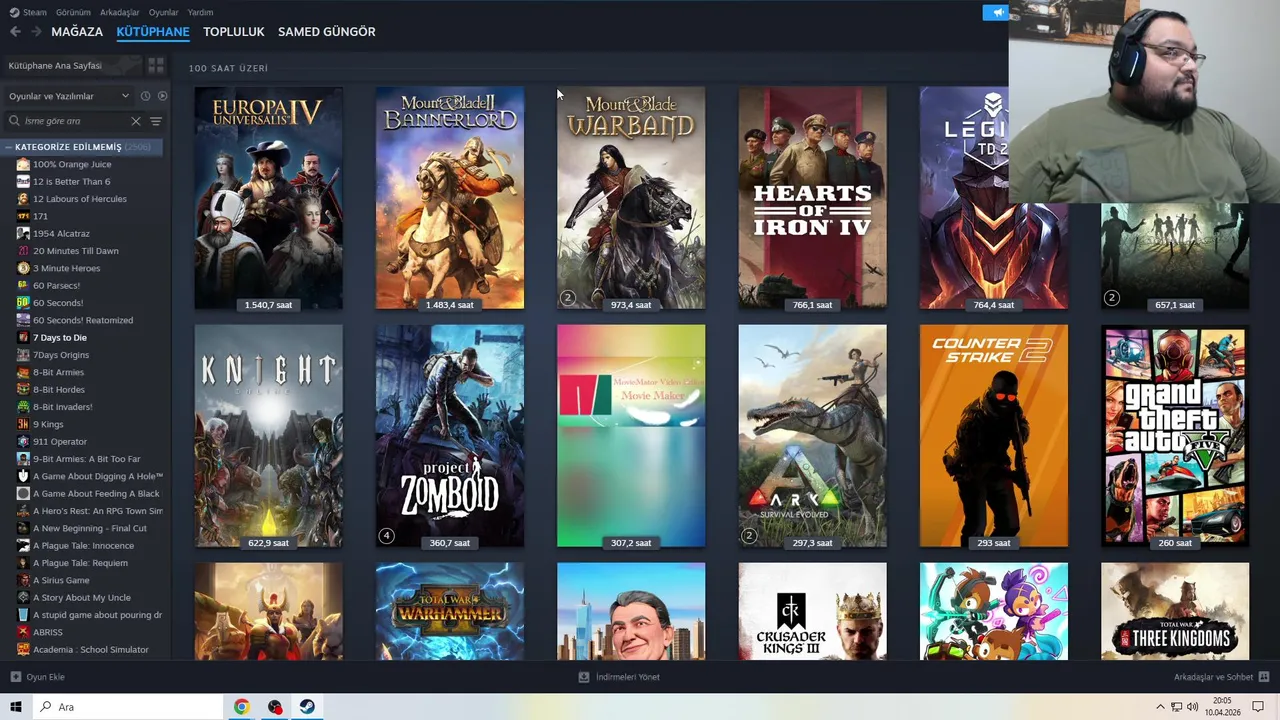Image resolution: width=1280 pixels, height=720 pixels.
Task: Click the downloads icon beside İndirmeleri Yönet
Action: click(584, 677)
